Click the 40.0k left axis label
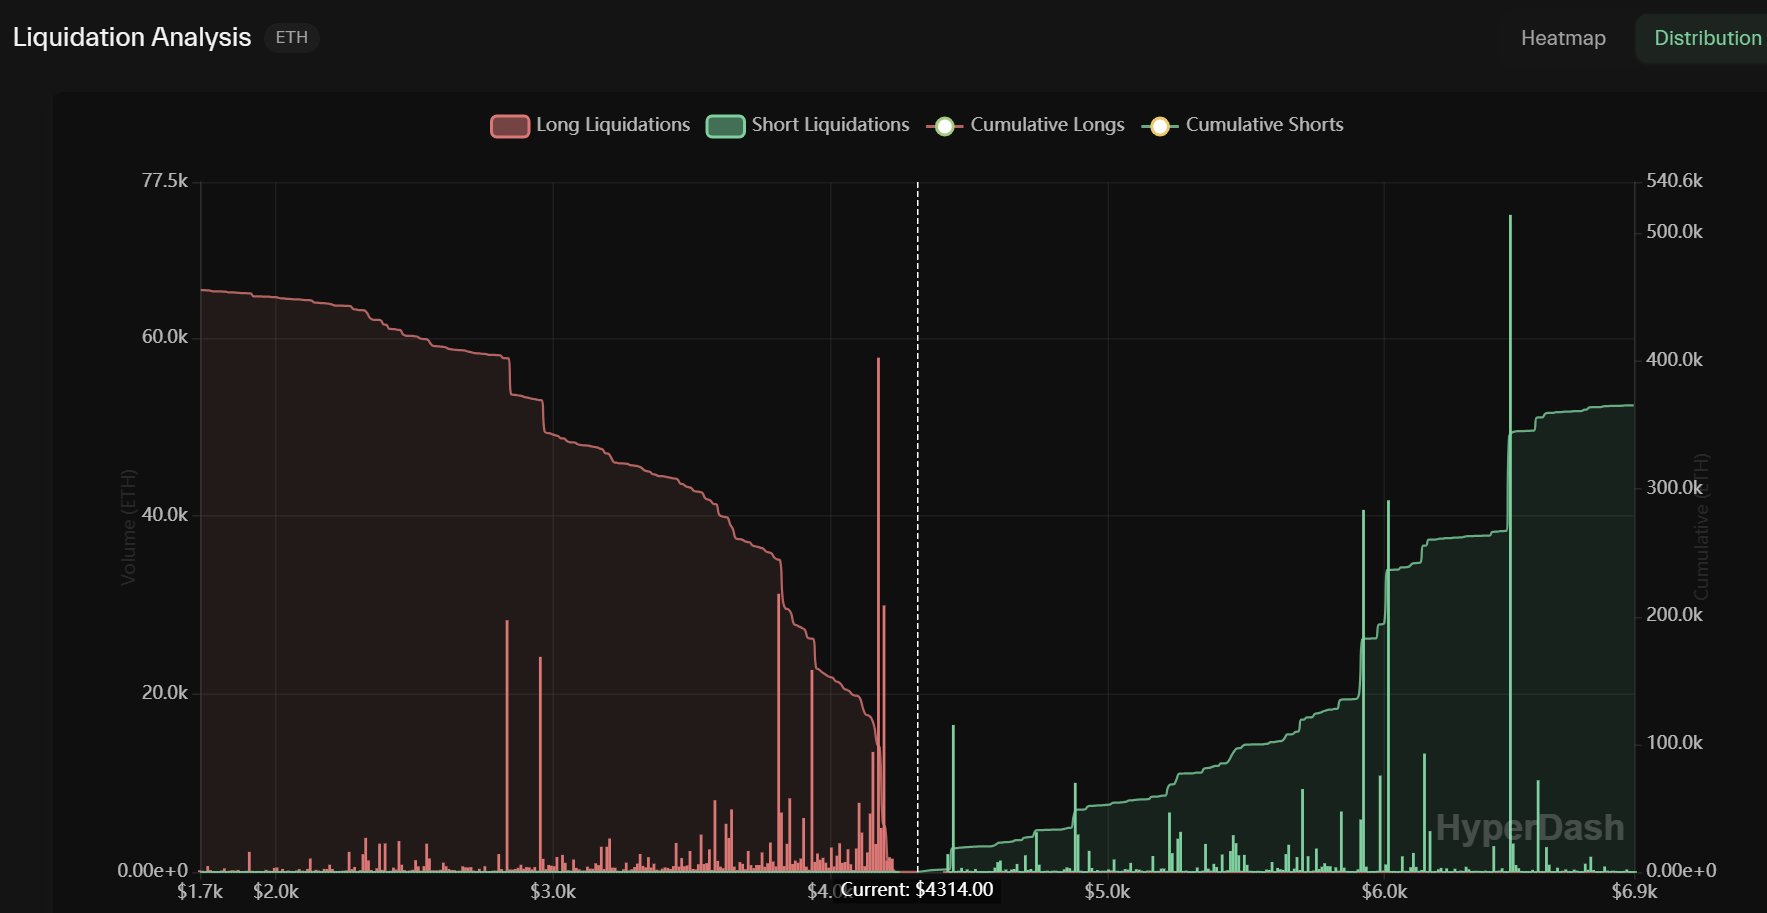Image resolution: width=1767 pixels, height=913 pixels. pyautogui.click(x=165, y=515)
